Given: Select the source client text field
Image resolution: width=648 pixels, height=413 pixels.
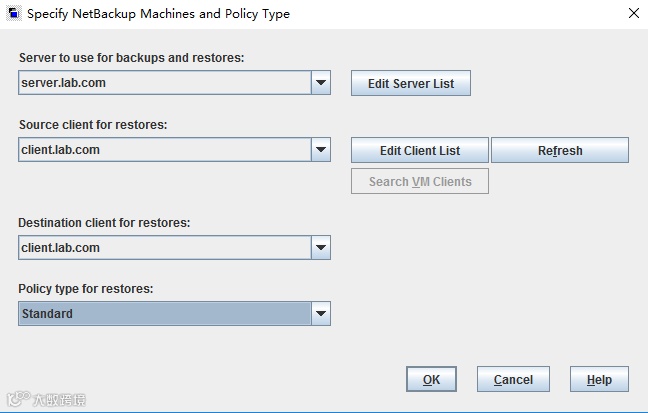Looking at the screenshot, I should point(164,150).
